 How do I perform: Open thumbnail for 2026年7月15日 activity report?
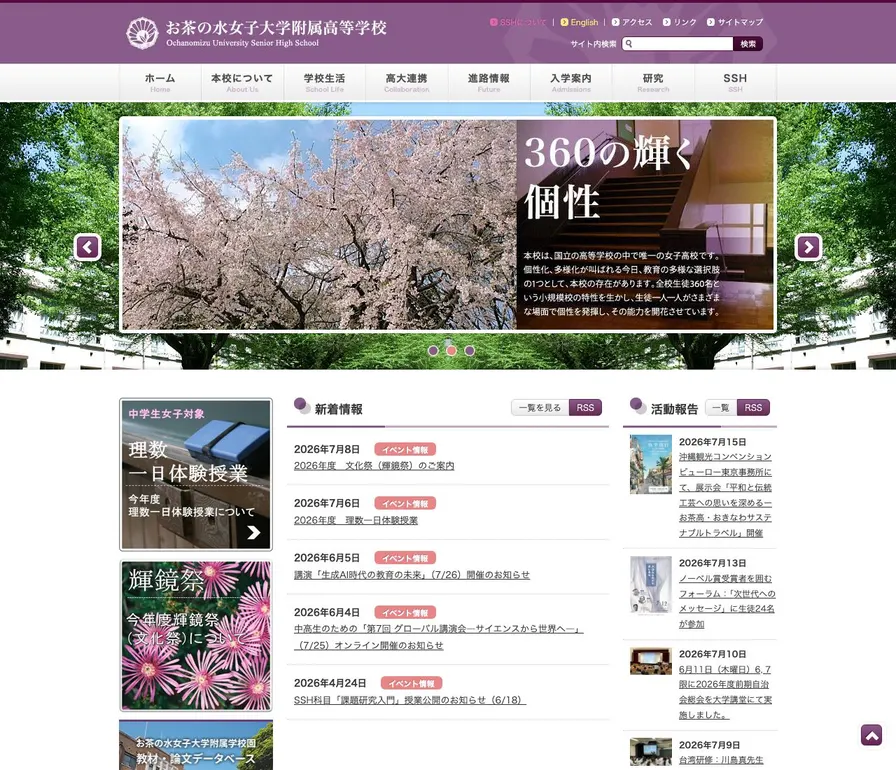(651, 464)
